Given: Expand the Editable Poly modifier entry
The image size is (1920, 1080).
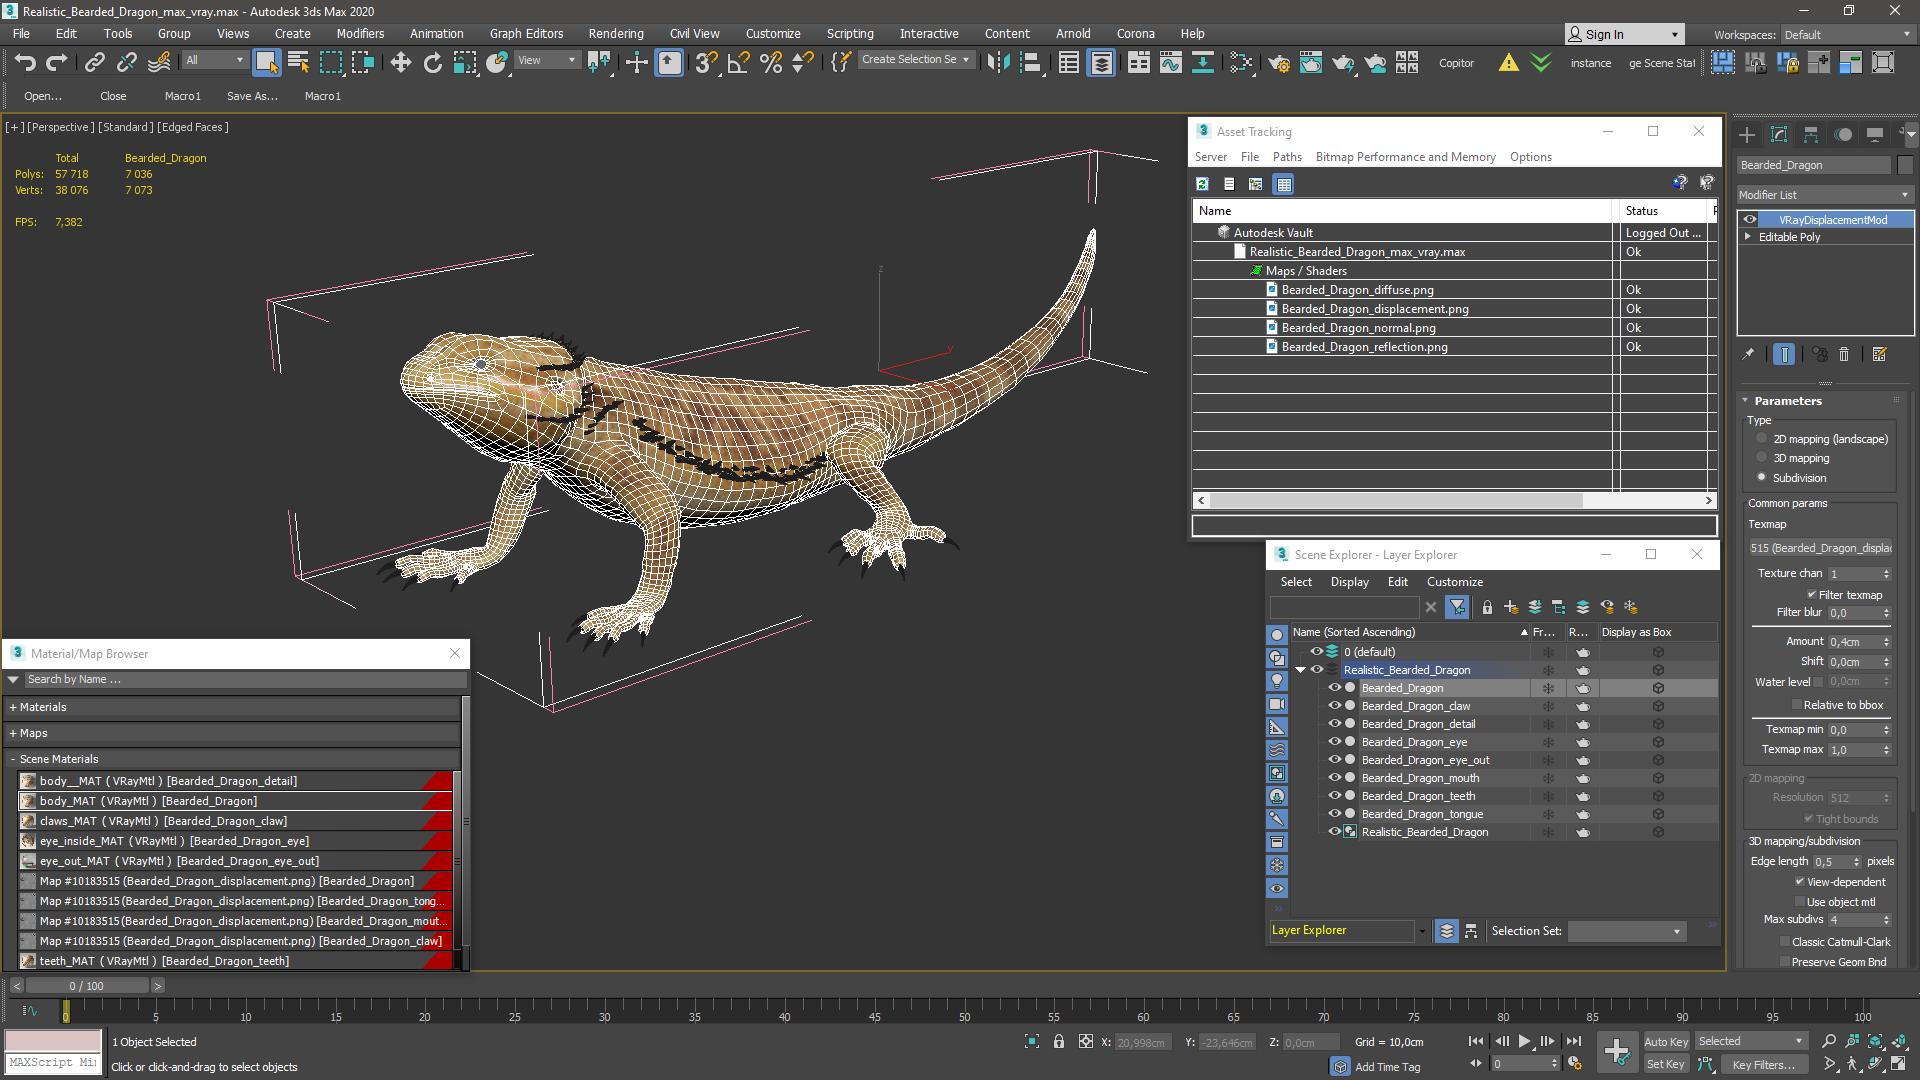Looking at the screenshot, I should pyautogui.click(x=1748, y=237).
